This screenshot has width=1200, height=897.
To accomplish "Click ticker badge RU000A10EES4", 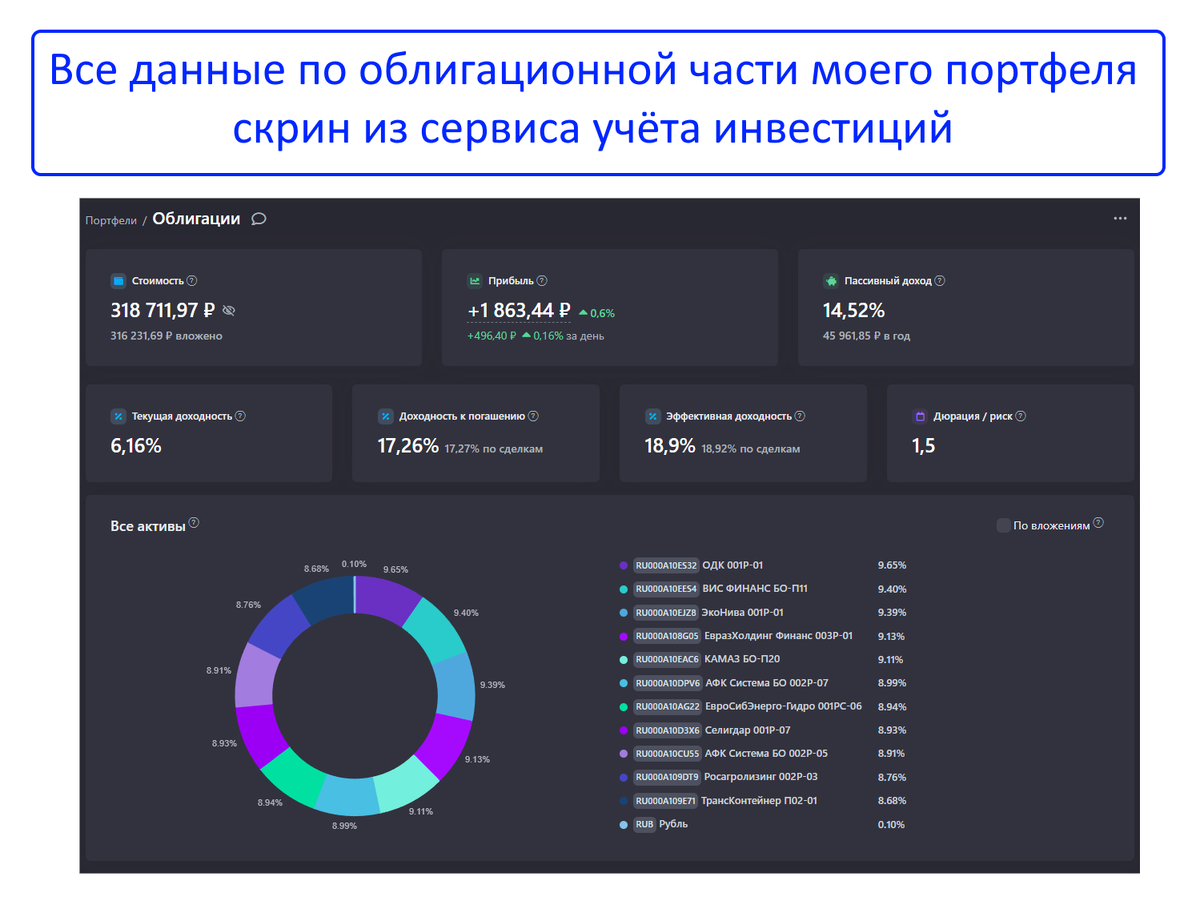I will click(x=666, y=589).
